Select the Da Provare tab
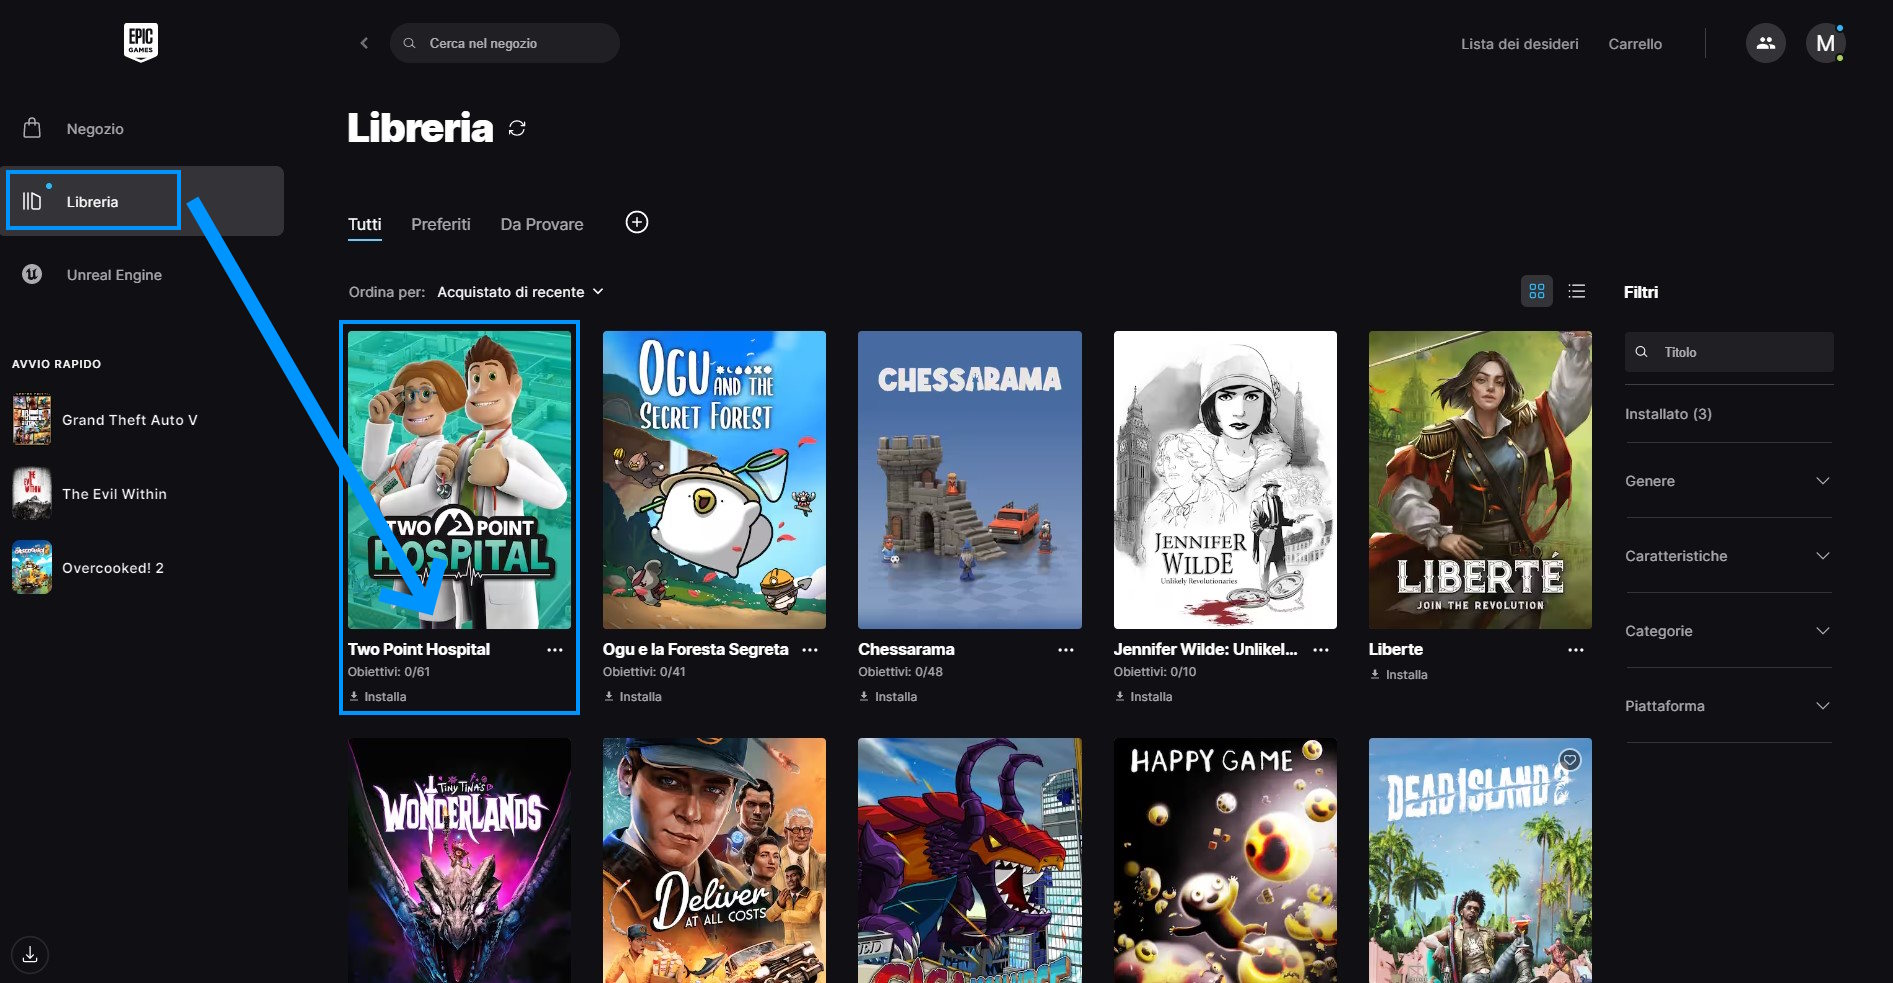This screenshot has height=983, width=1893. tap(542, 224)
